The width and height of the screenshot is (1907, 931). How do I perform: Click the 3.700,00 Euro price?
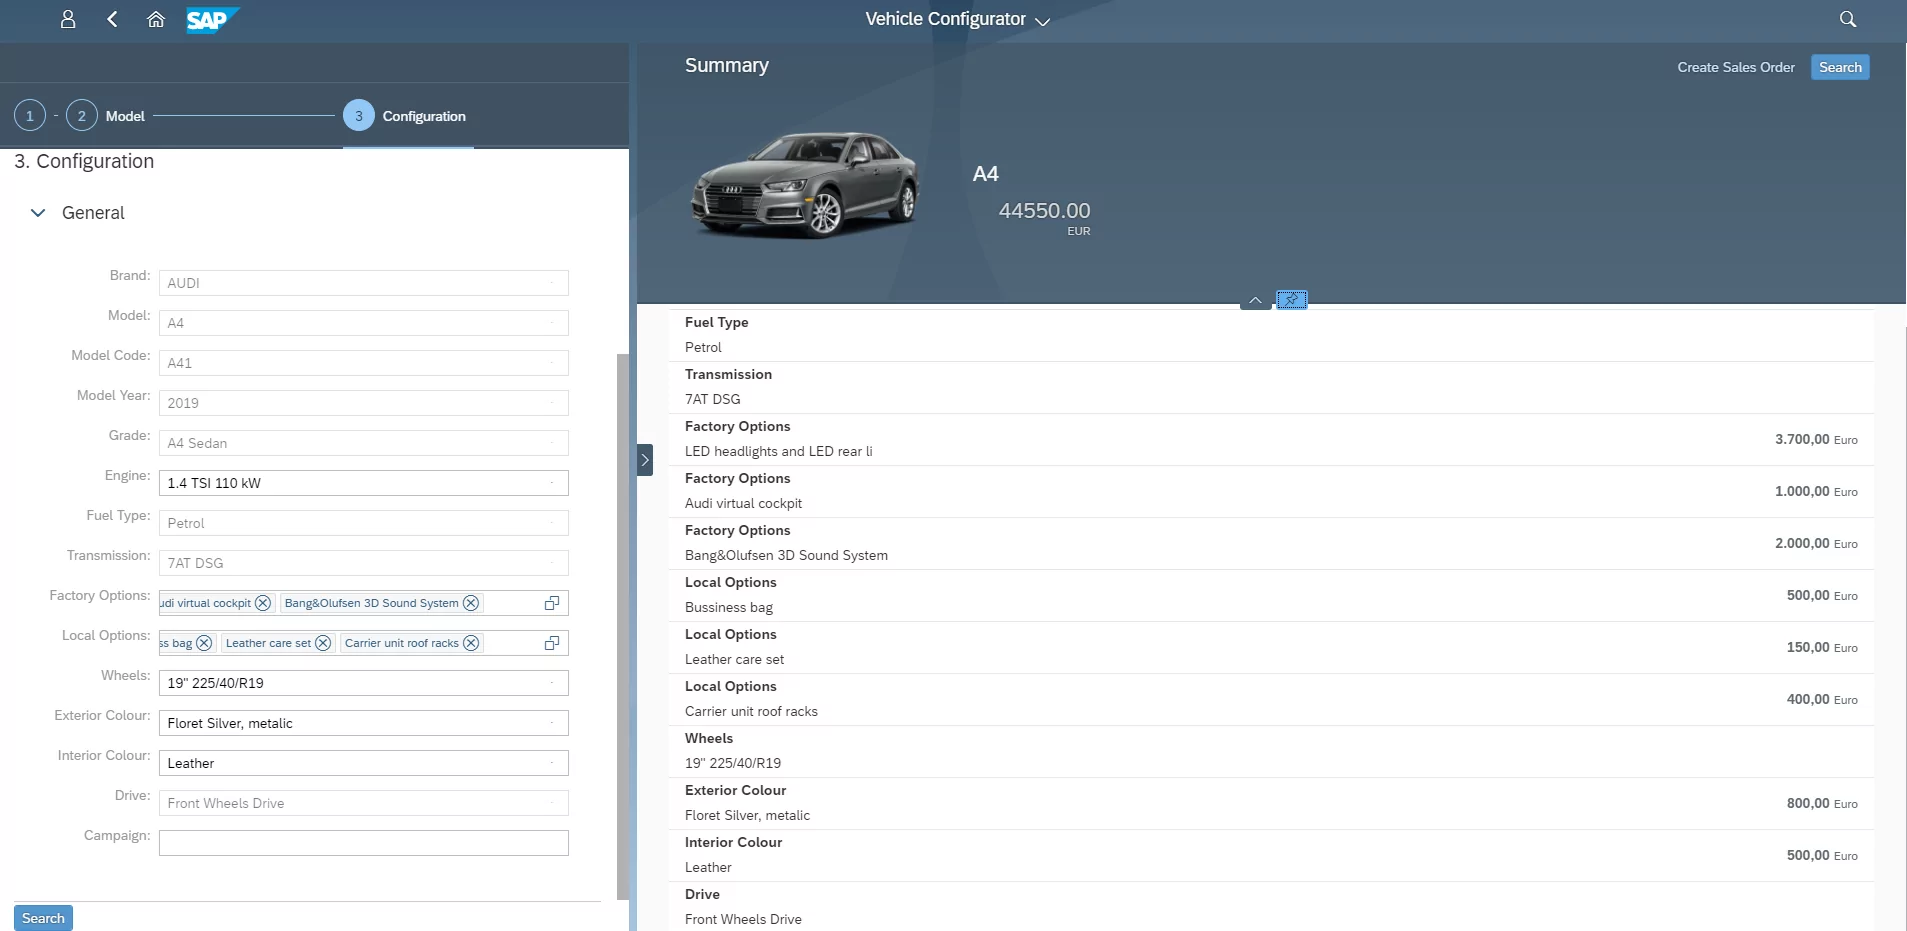pos(1816,439)
